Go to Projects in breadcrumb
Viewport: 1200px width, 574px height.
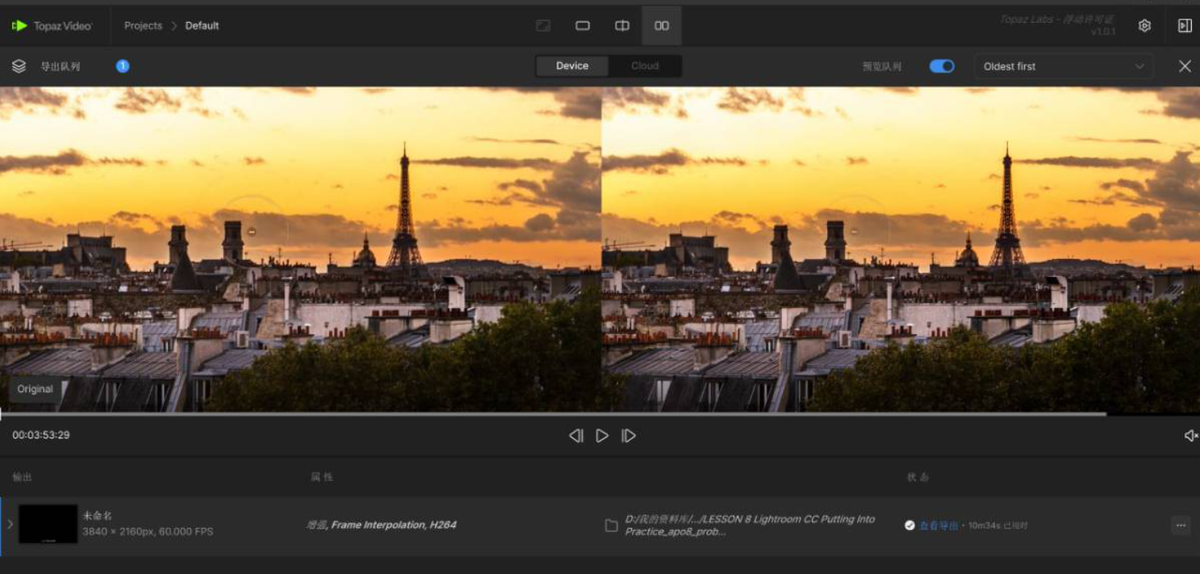(x=143, y=26)
